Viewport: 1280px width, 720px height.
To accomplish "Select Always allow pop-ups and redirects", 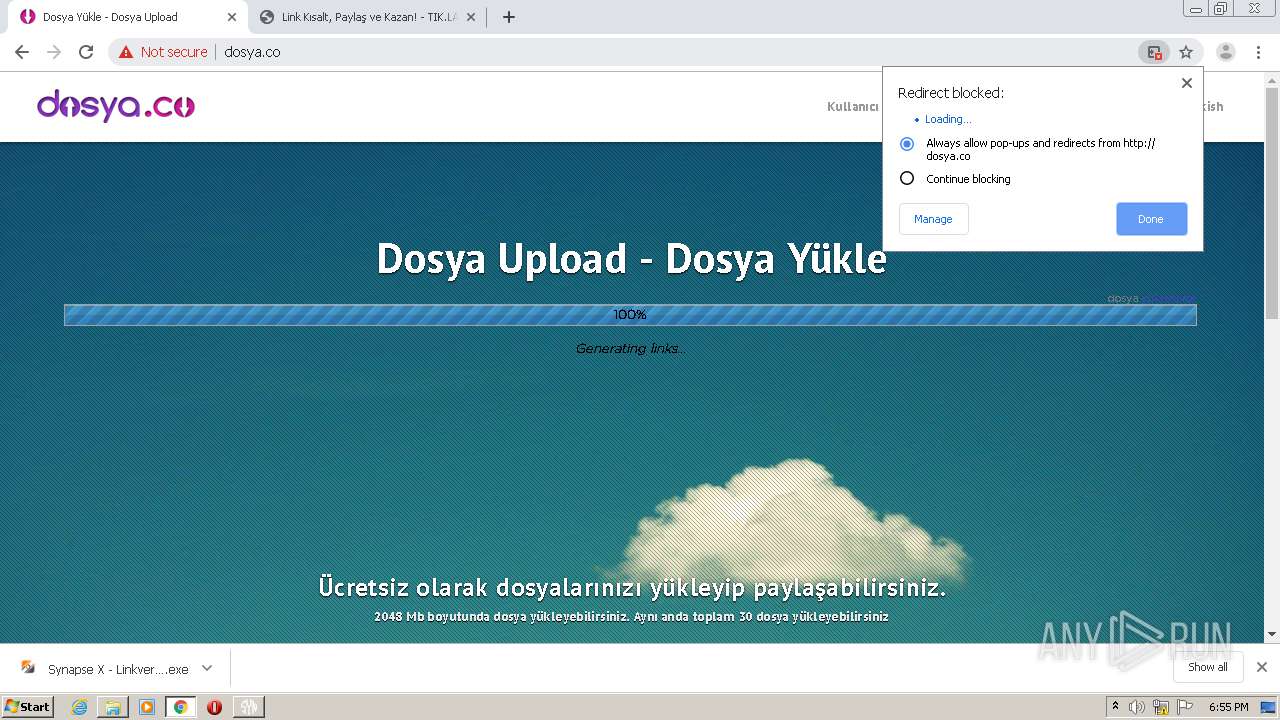I will click(x=907, y=144).
